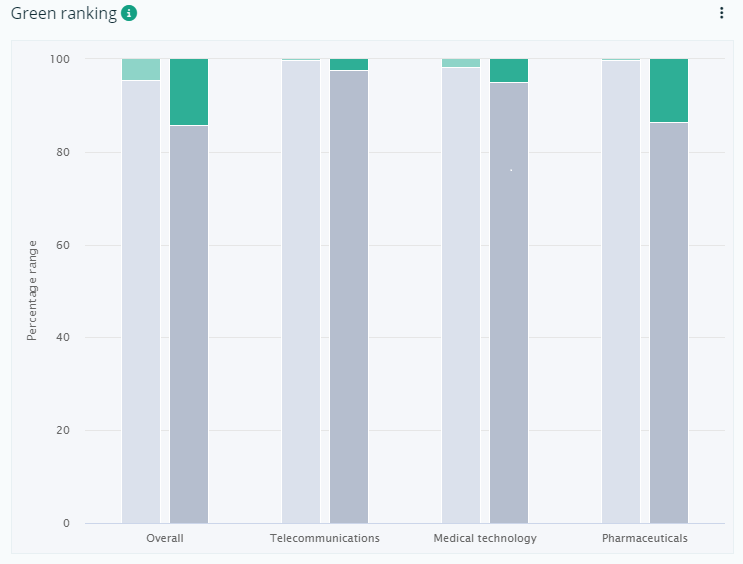Click Medical technology dark gray bar
This screenshot has width=743, height=564.
(x=509, y=303)
